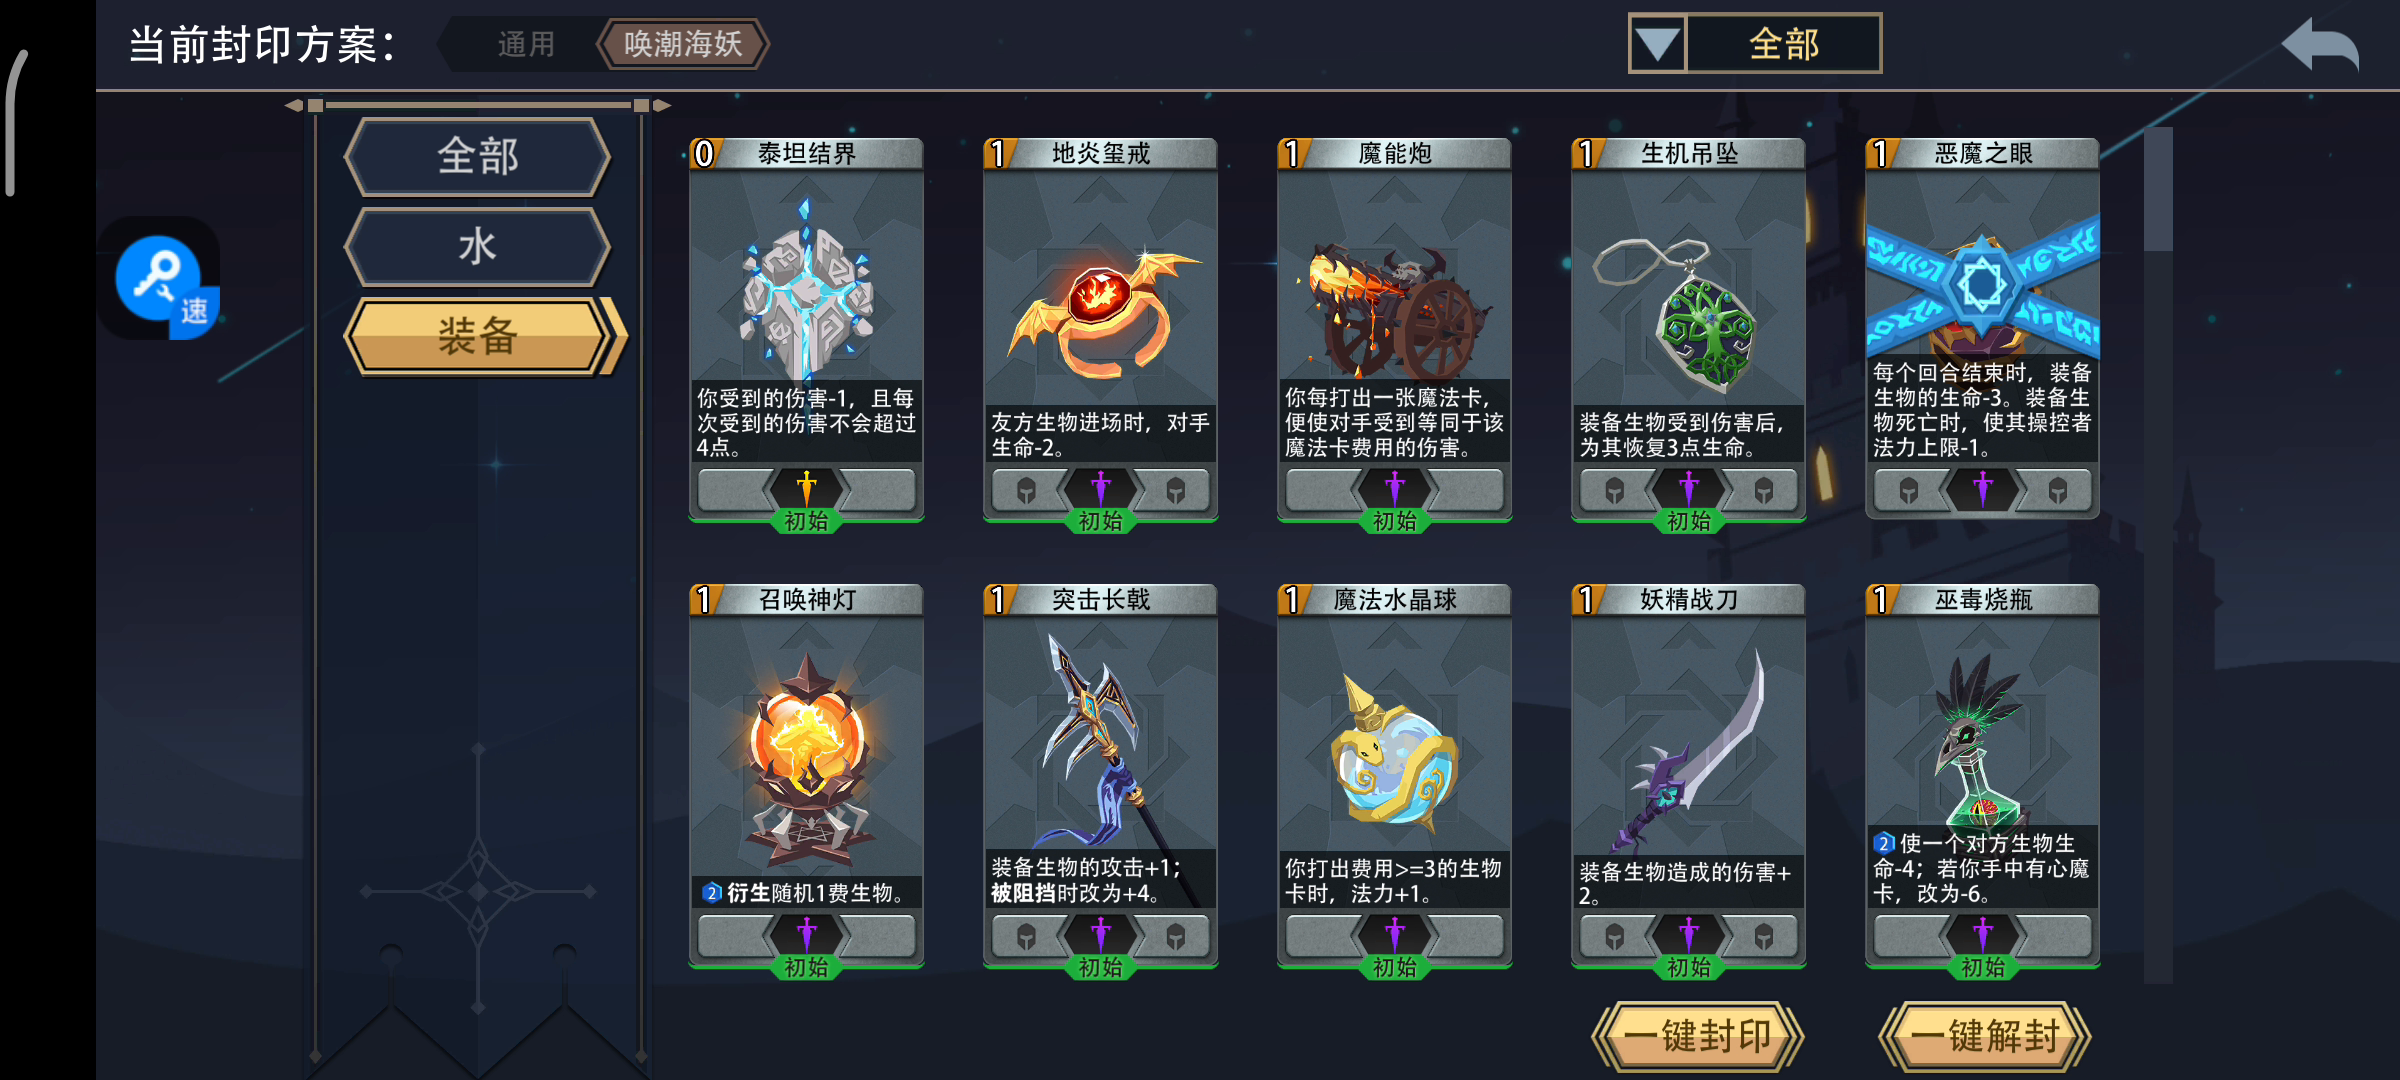Select the 全部 category in sidebar

point(477,156)
